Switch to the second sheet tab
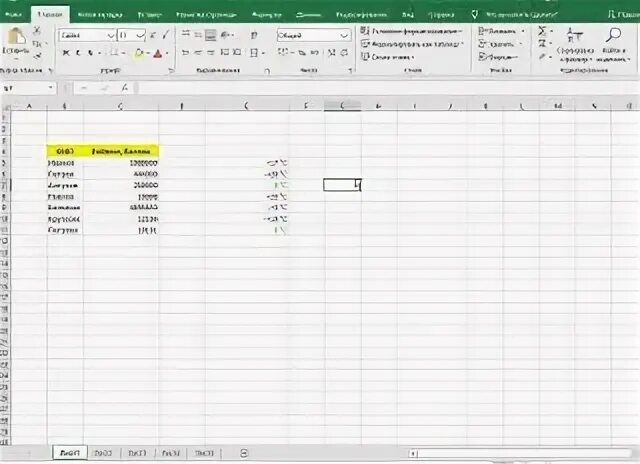 (x=103, y=453)
